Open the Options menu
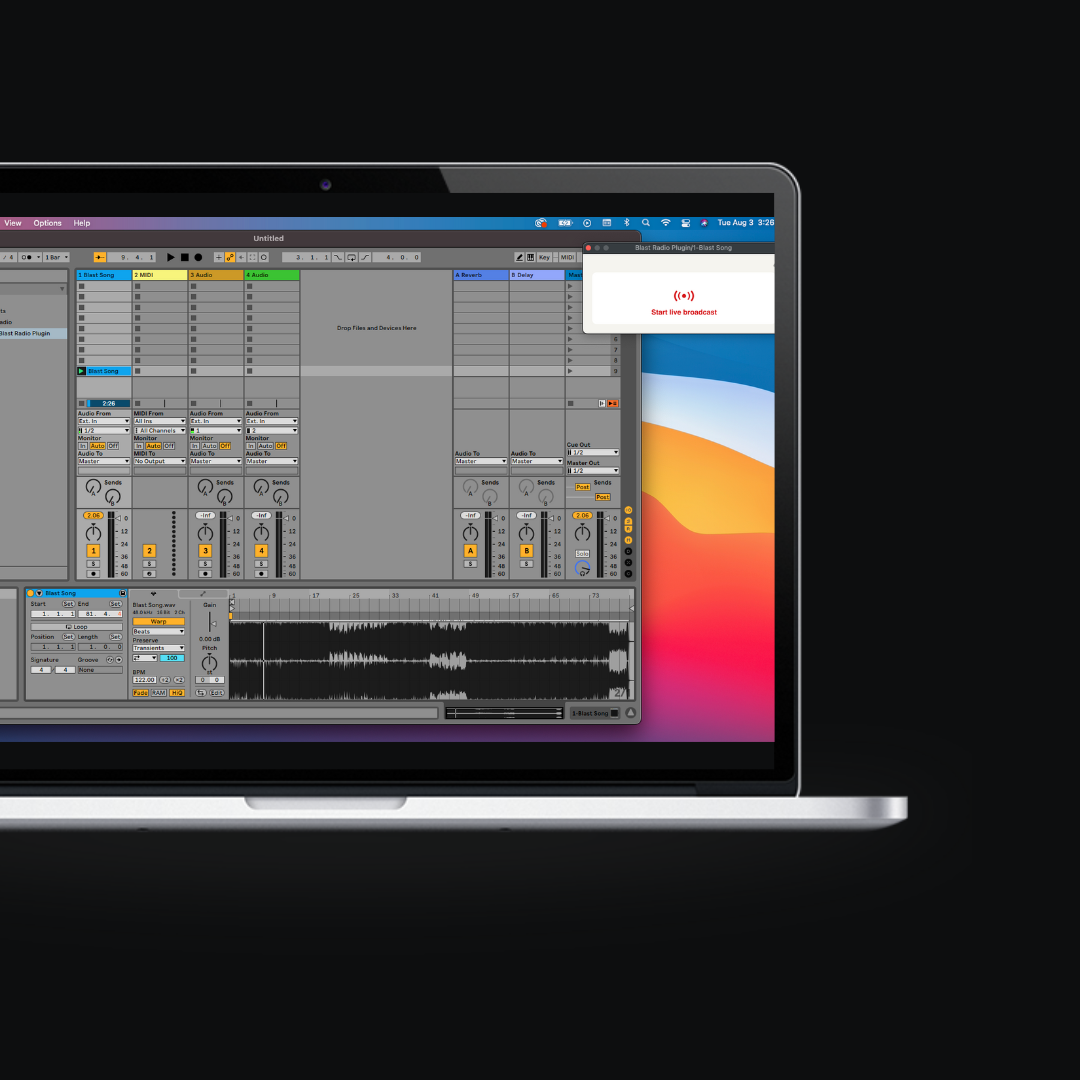 [x=47, y=223]
